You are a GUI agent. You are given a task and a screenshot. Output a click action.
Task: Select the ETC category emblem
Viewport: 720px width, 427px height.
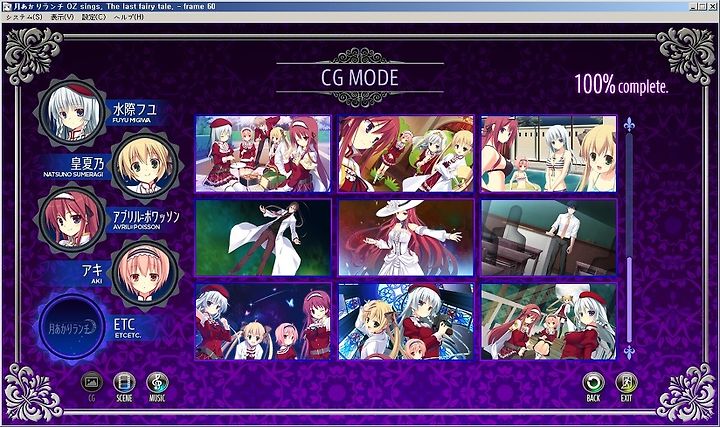[71, 327]
